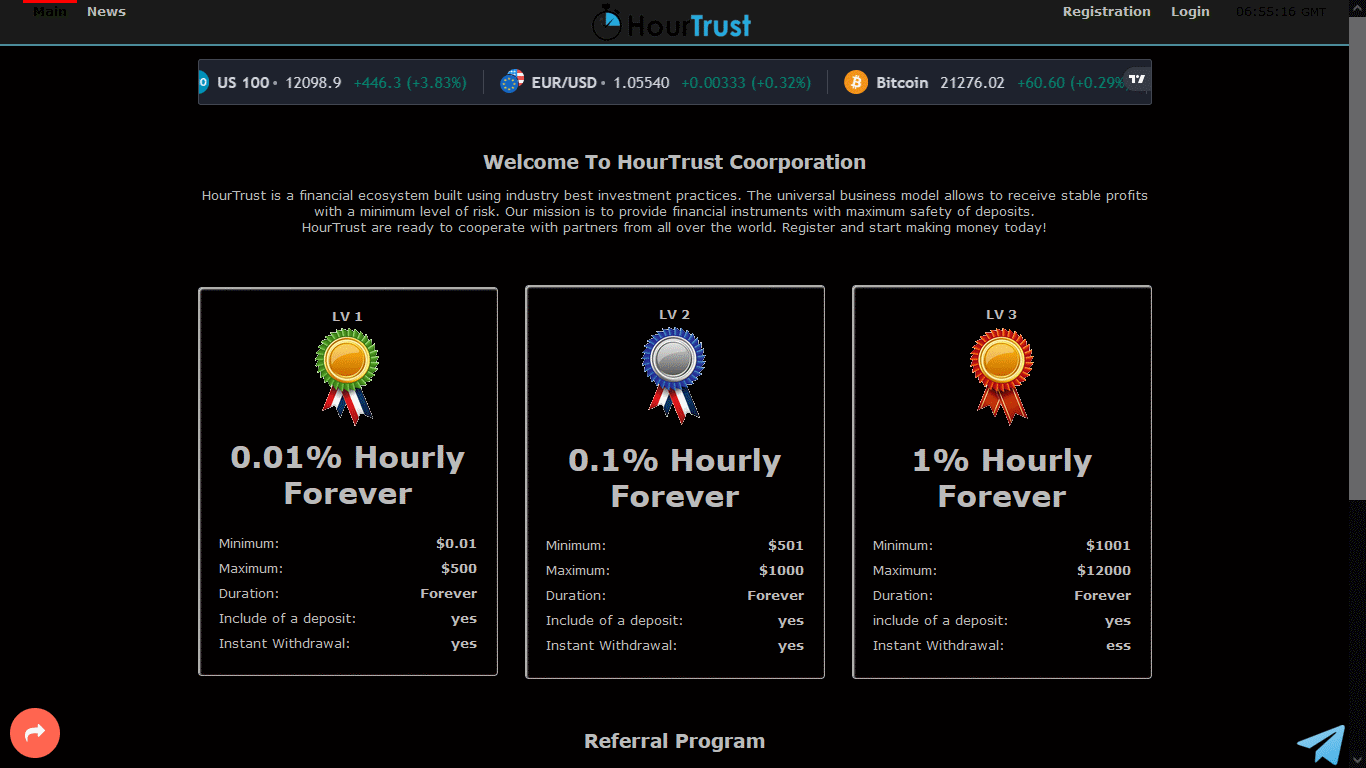
Task: Click the $500 maximum value in LV 1
Action: 459,569
